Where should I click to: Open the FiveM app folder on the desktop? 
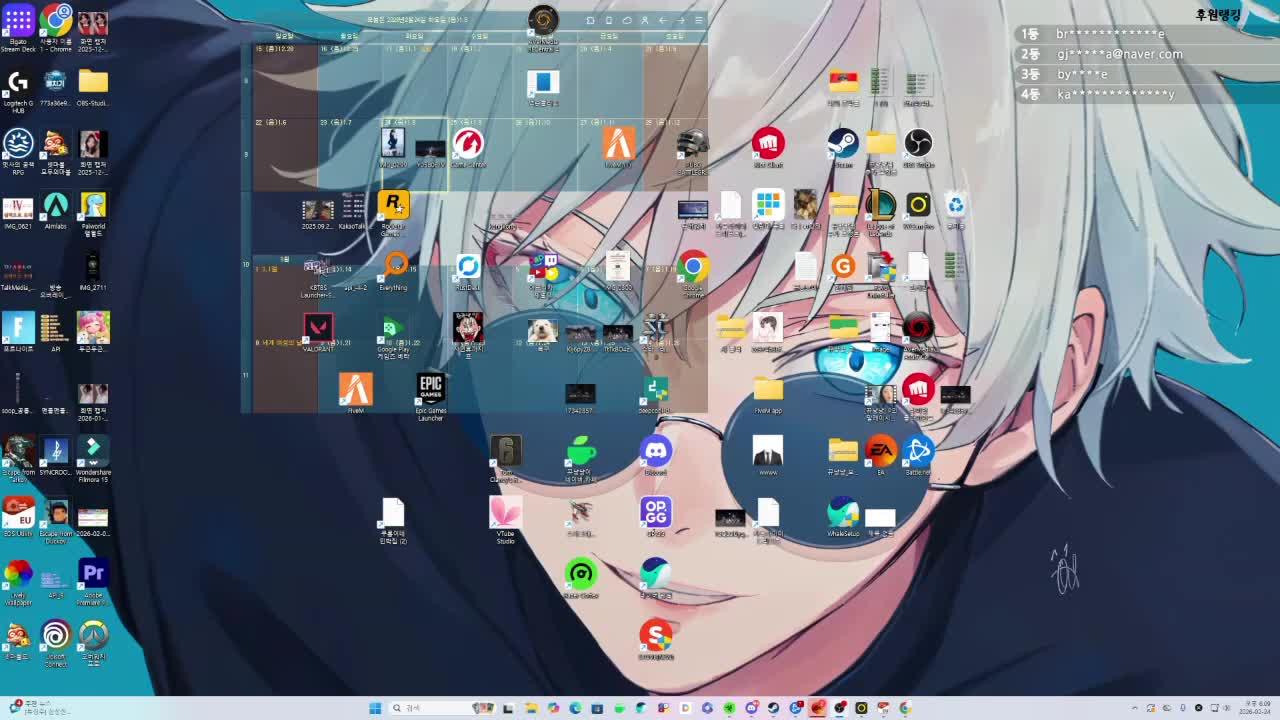point(768,395)
